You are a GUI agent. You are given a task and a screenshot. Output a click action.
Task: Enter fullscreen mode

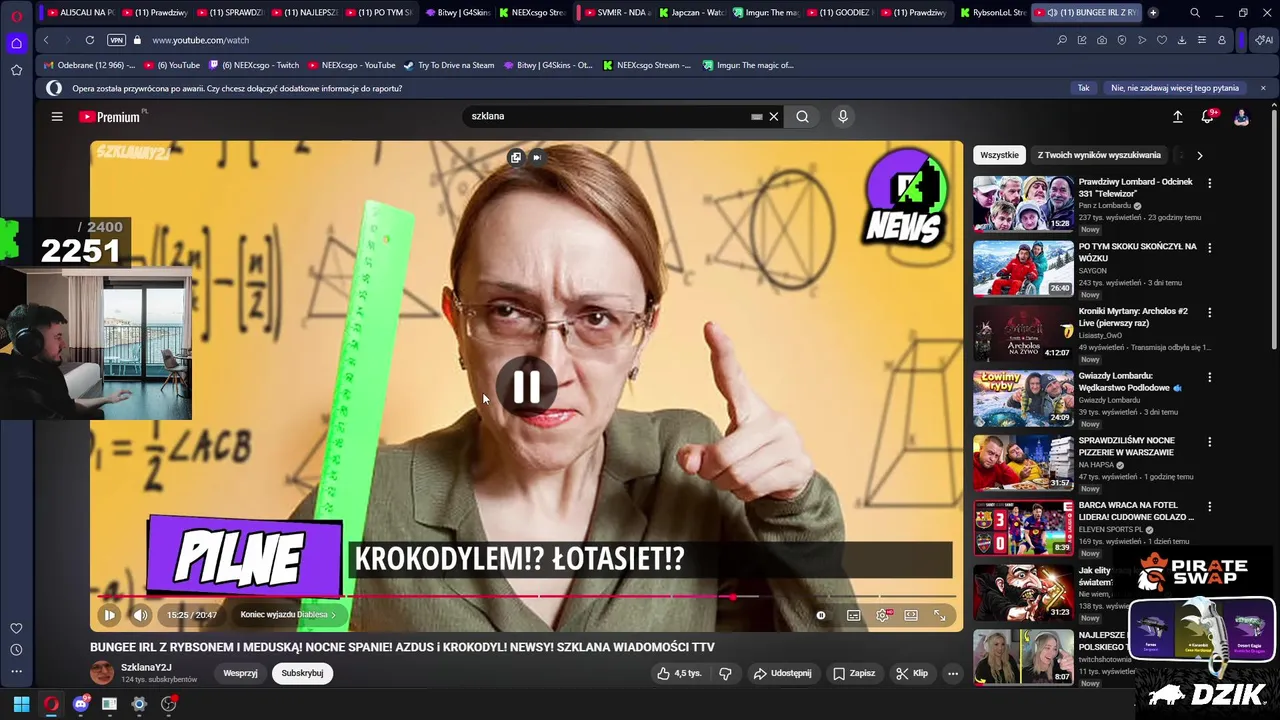click(x=940, y=615)
